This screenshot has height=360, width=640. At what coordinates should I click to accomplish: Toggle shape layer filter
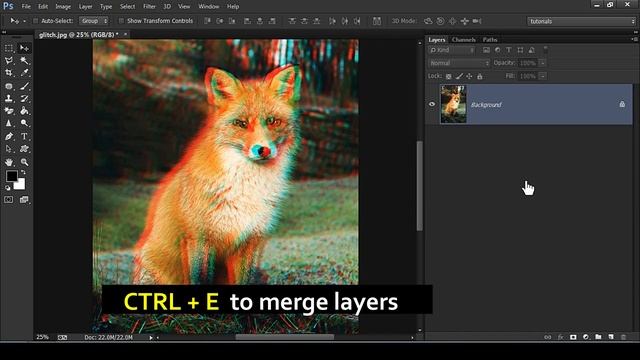(520, 50)
